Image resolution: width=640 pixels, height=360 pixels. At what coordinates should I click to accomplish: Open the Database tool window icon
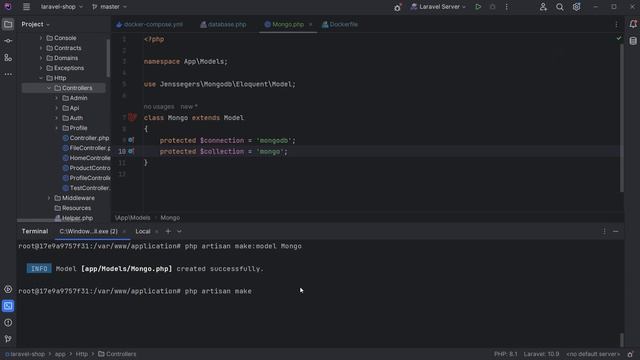pyautogui.click(x=633, y=41)
